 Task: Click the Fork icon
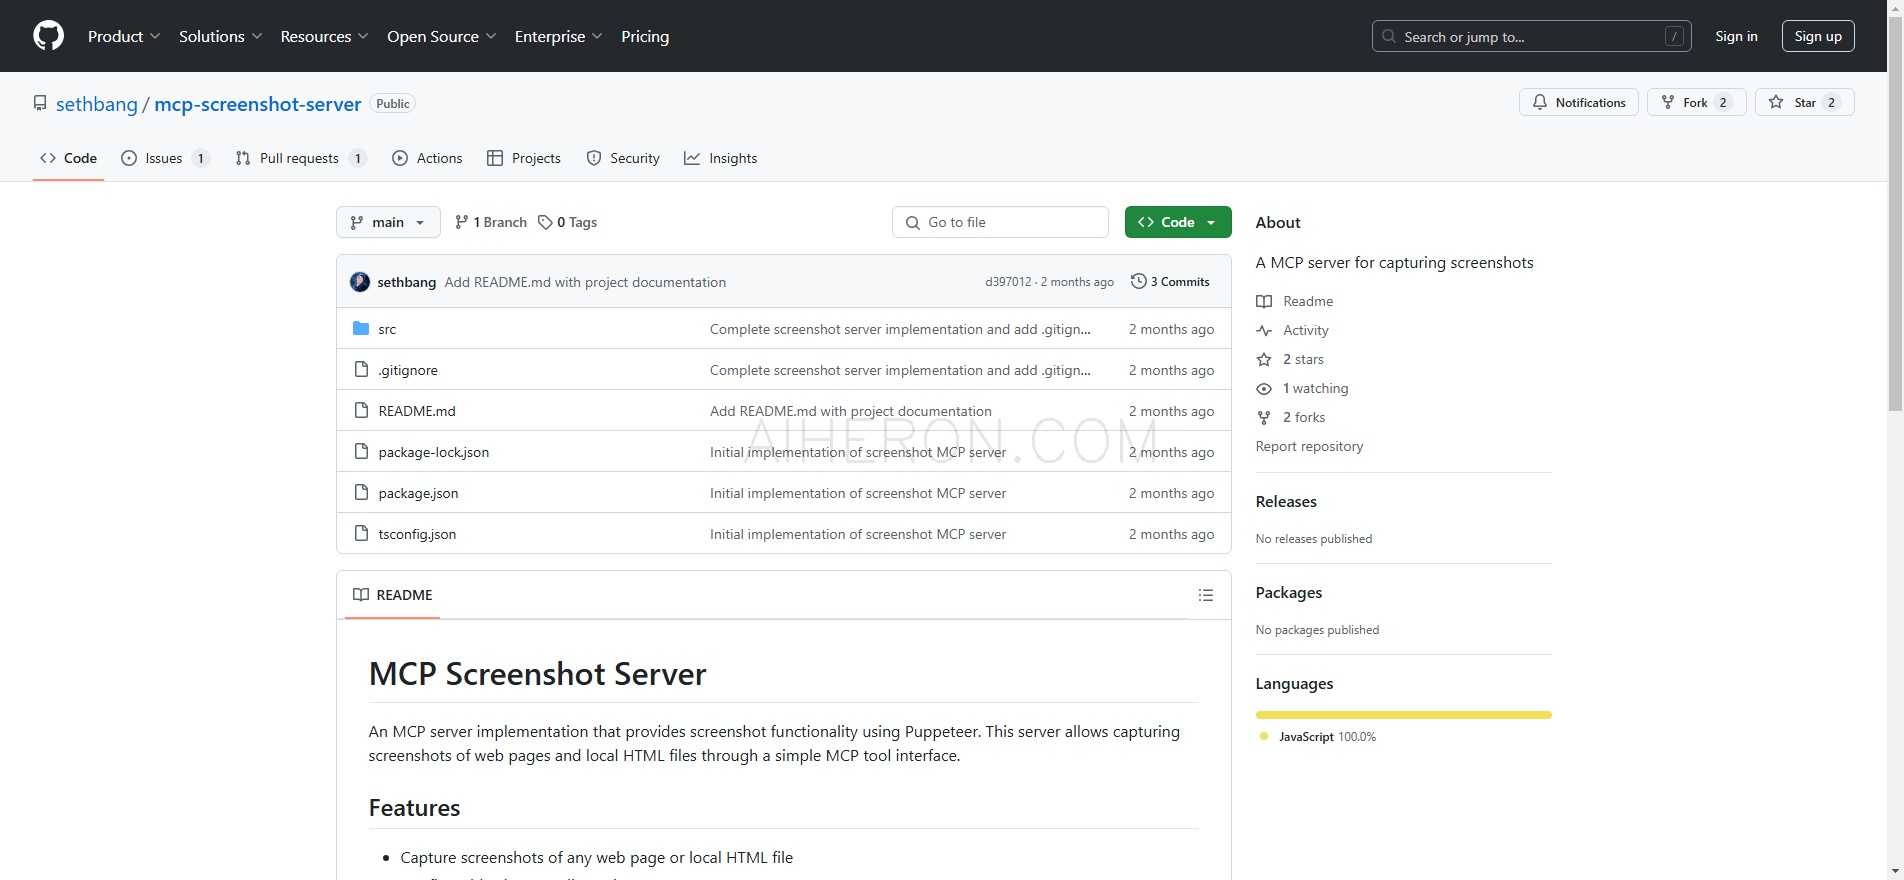(1668, 102)
